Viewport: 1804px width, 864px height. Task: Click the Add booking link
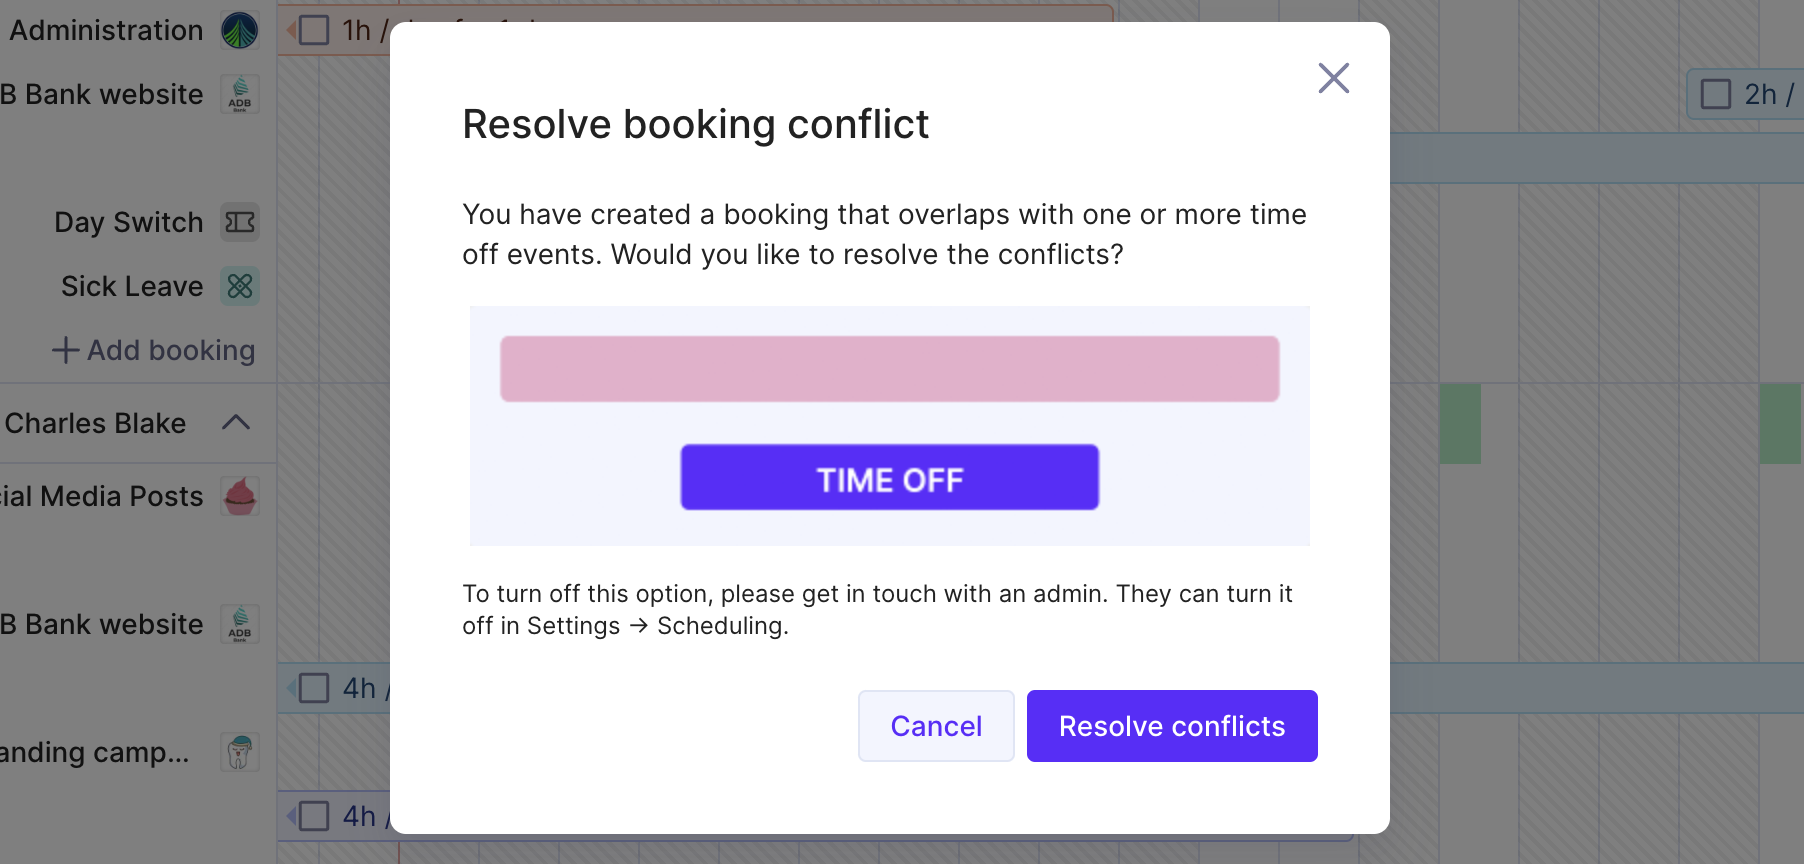click(x=154, y=350)
